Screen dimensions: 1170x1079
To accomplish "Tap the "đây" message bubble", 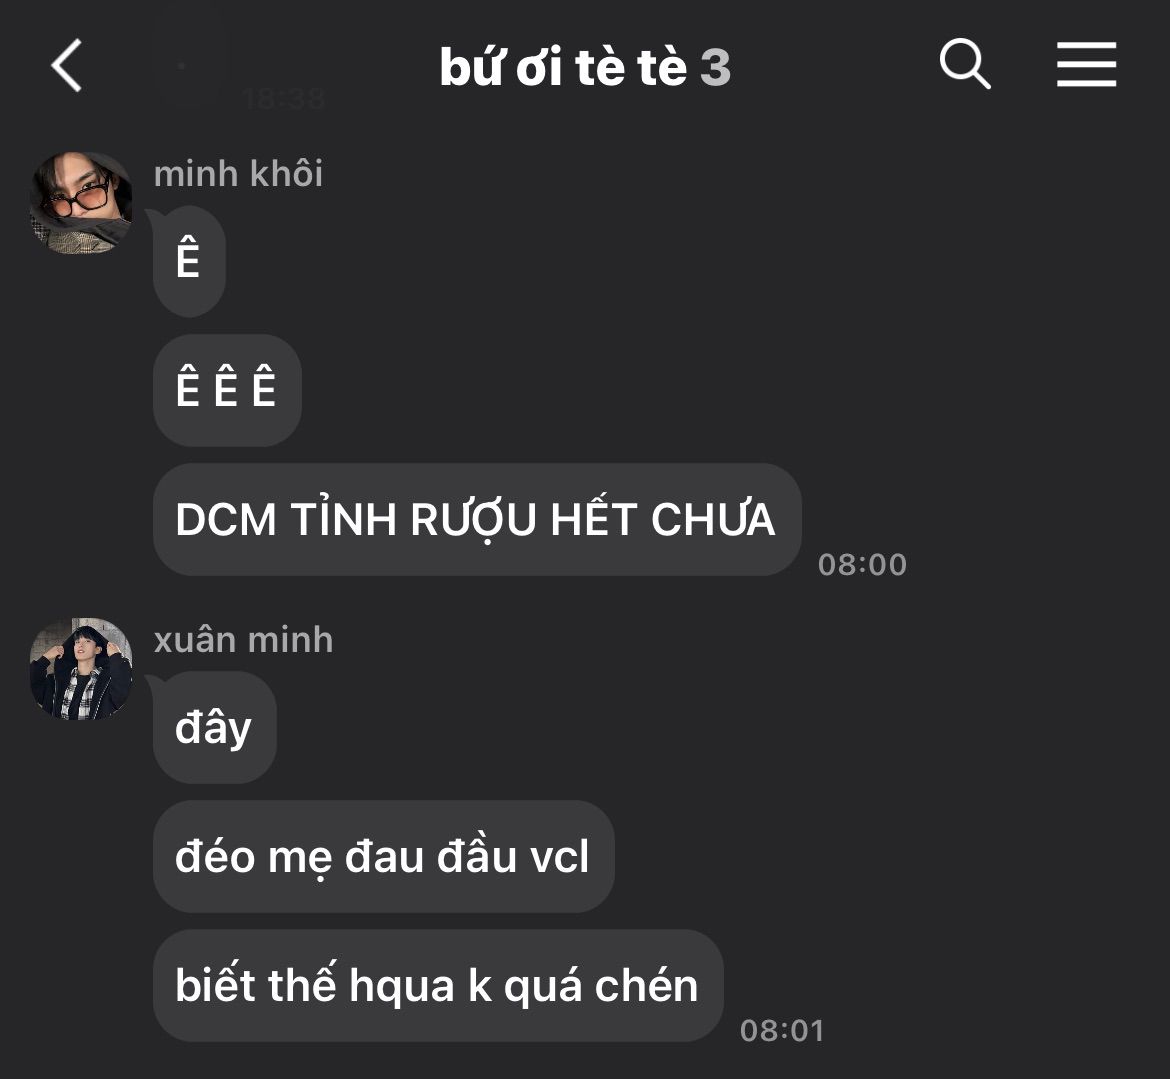I will pyautogui.click(x=214, y=728).
